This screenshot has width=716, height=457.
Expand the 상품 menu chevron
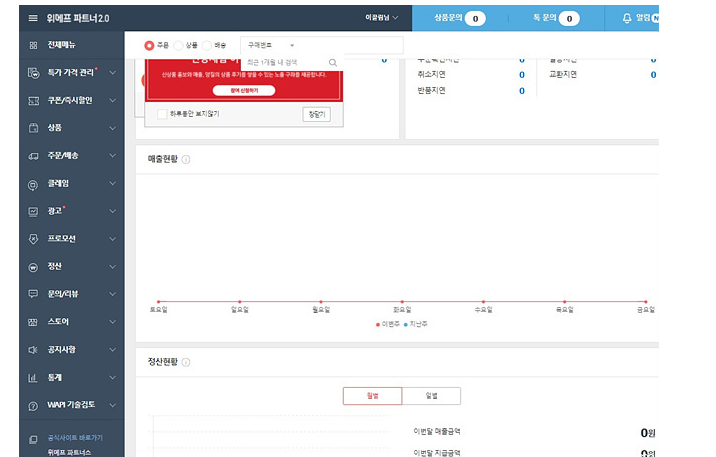click(113, 128)
